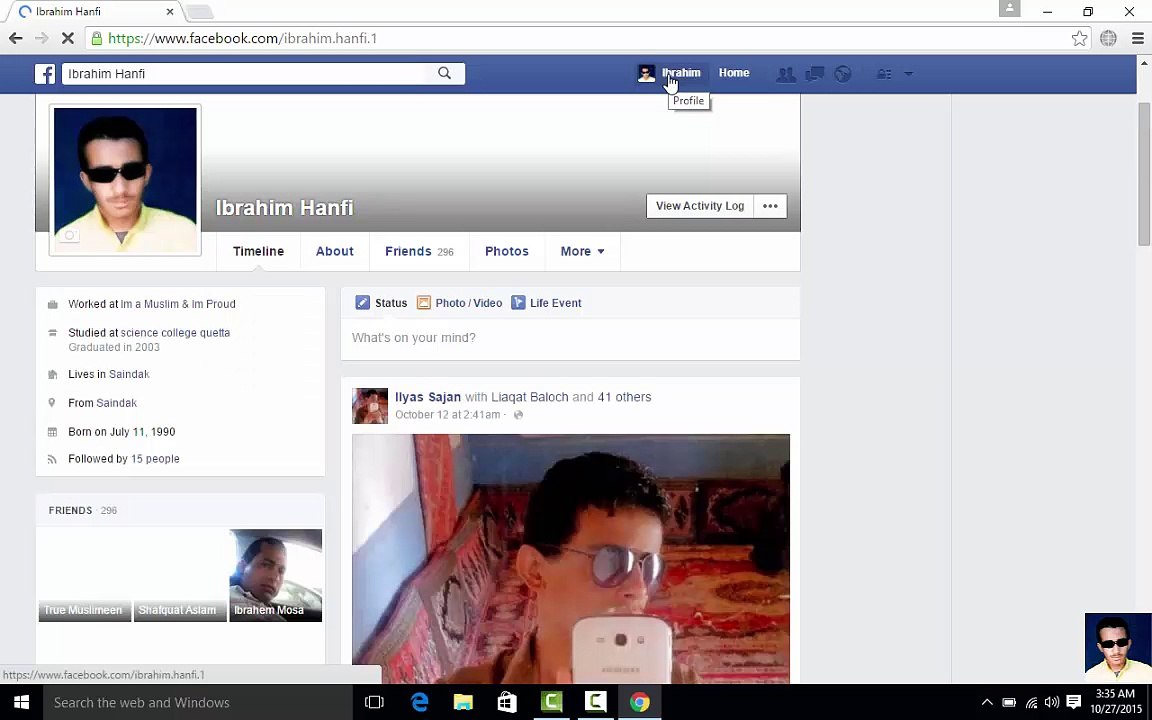The height and width of the screenshot is (720, 1152).
Task: Open Ilyas Sajan's selfie post photo
Action: tap(571, 558)
